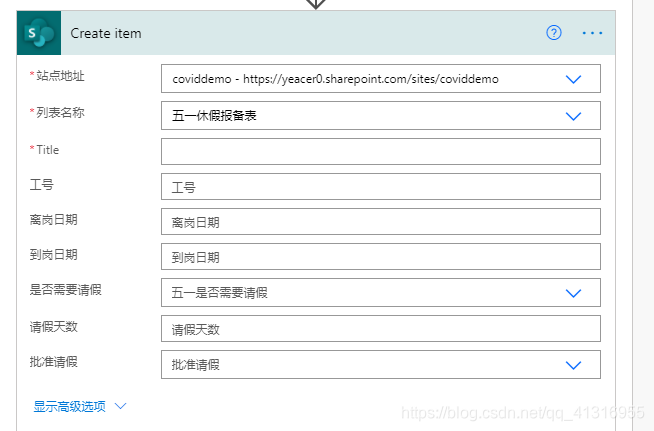
Task: Click the chevron beside 显示高级选项
Action: (121, 406)
